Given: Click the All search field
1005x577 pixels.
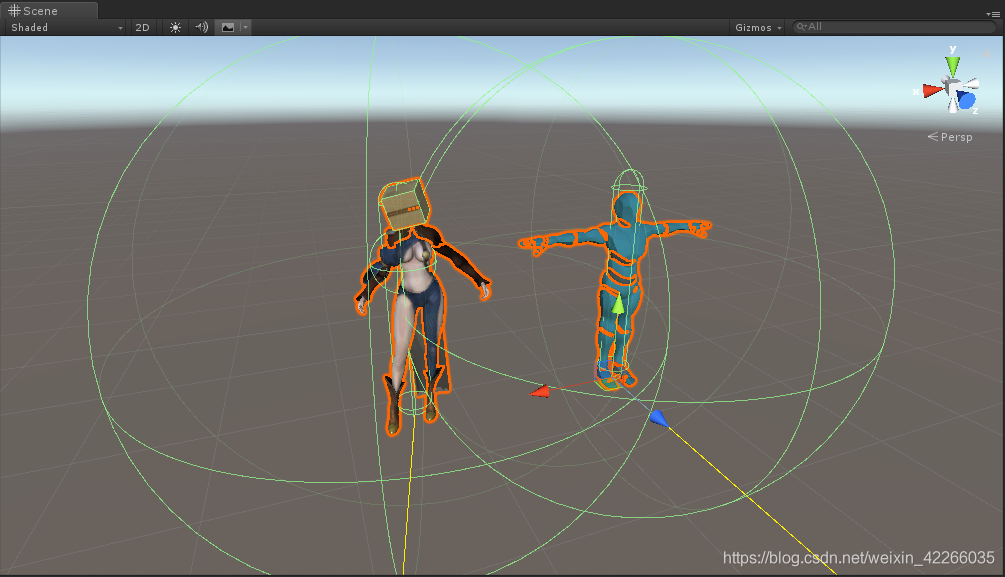Looking at the screenshot, I should (894, 27).
